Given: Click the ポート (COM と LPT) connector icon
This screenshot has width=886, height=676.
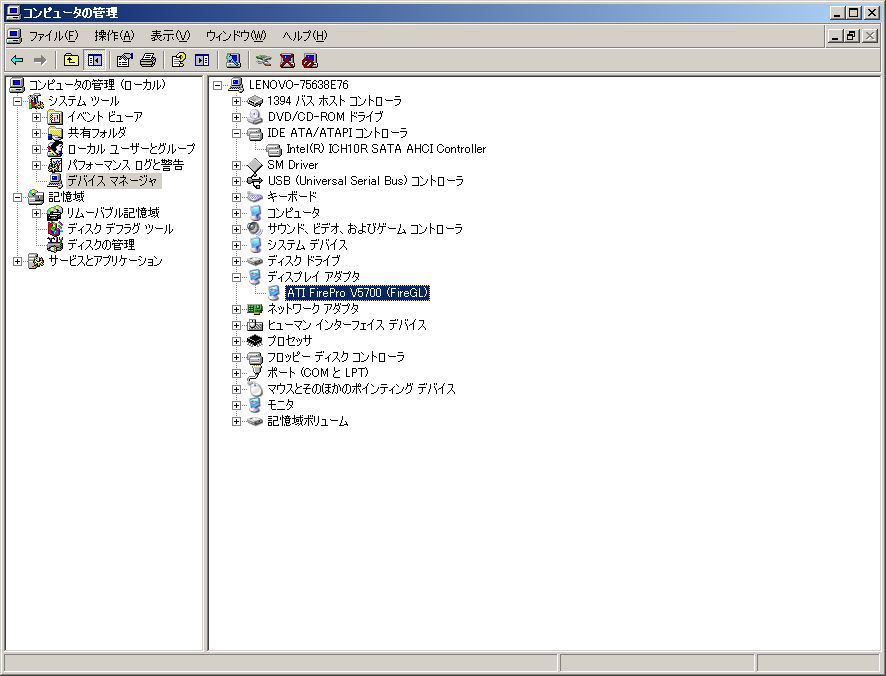Looking at the screenshot, I should click(x=255, y=373).
